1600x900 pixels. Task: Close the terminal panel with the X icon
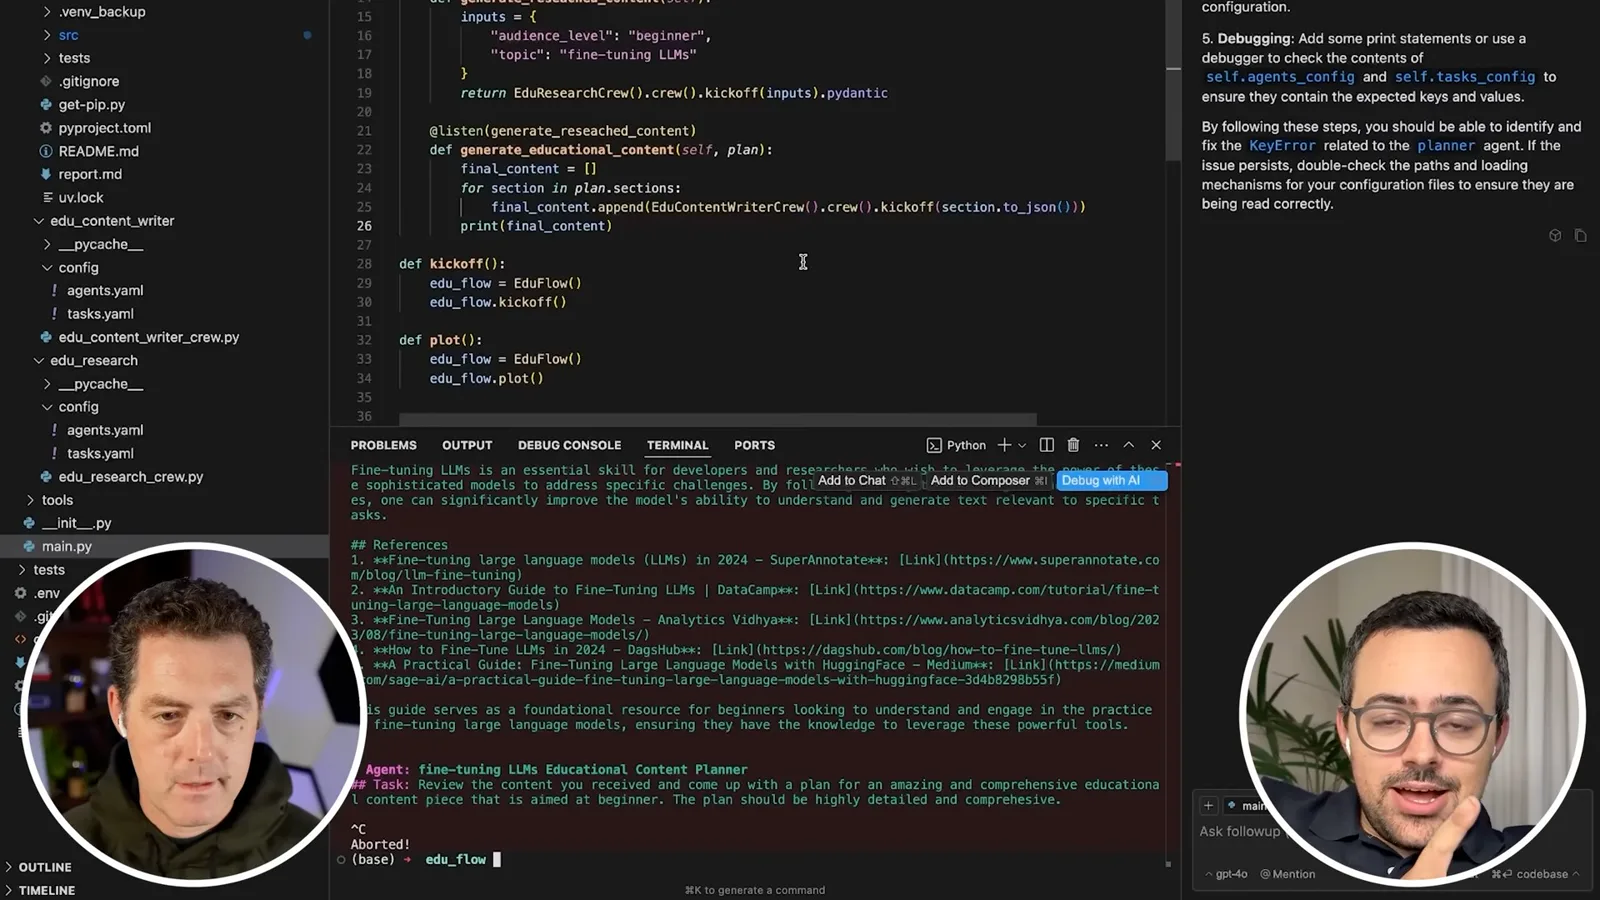[1156, 445]
